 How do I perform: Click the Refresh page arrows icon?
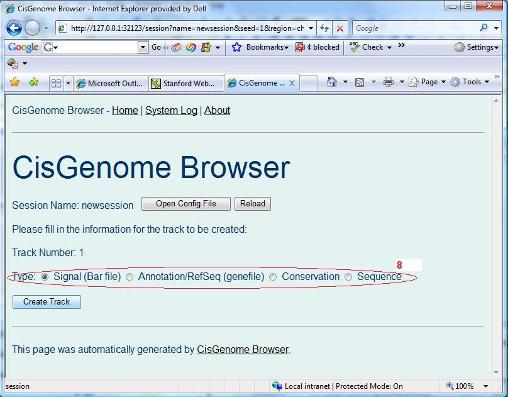[324, 28]
